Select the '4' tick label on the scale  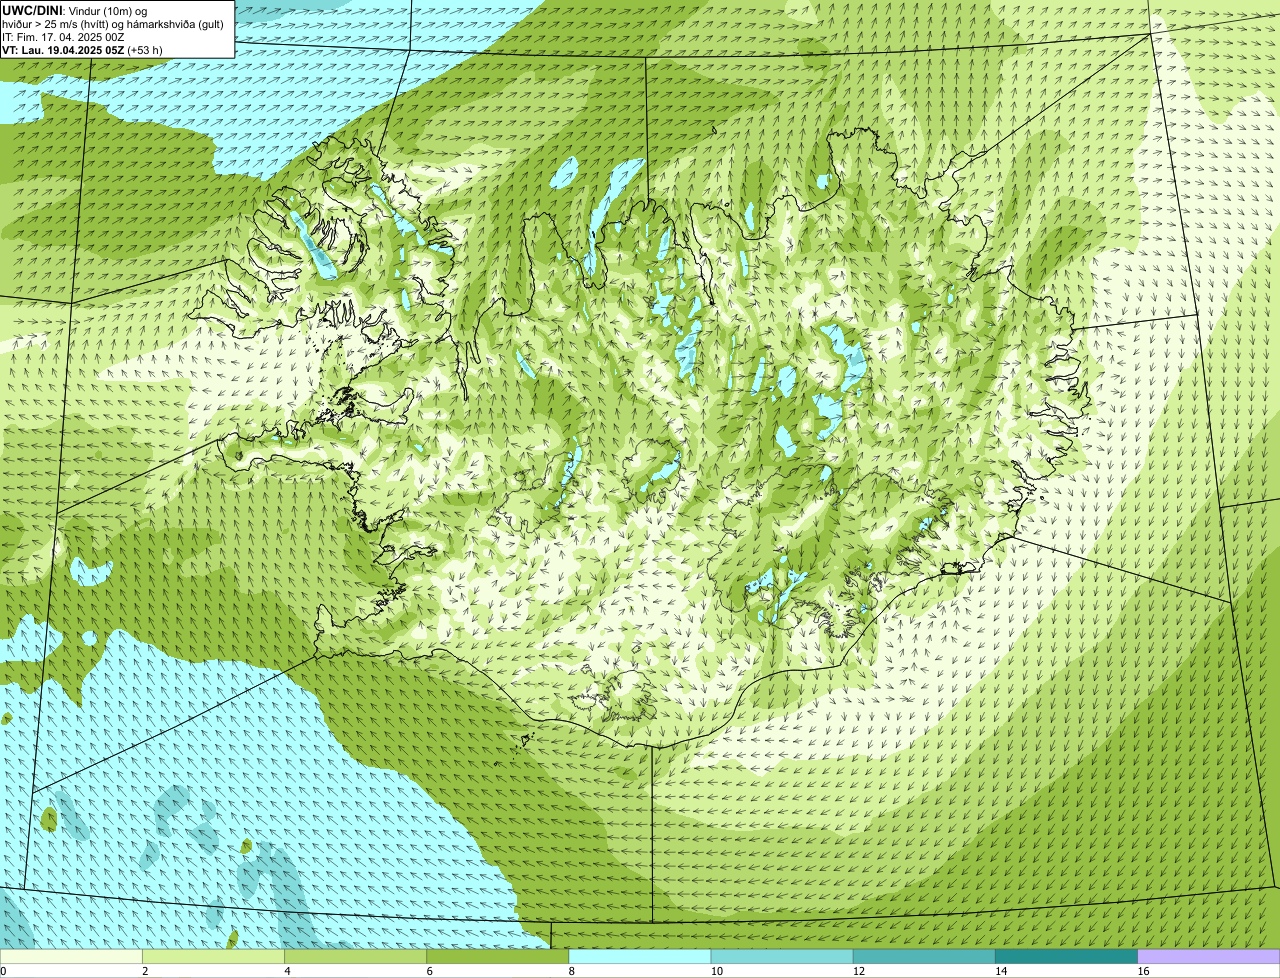pyautogui.click(x=287, y=971)
